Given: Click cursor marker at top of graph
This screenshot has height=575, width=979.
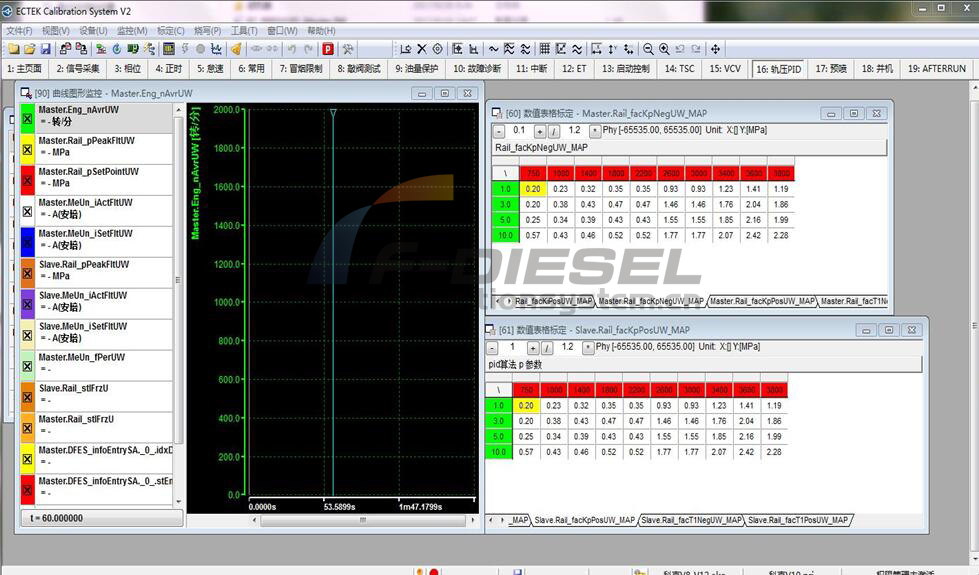Looking at the screenshot, I should click(x=333, y=113).
